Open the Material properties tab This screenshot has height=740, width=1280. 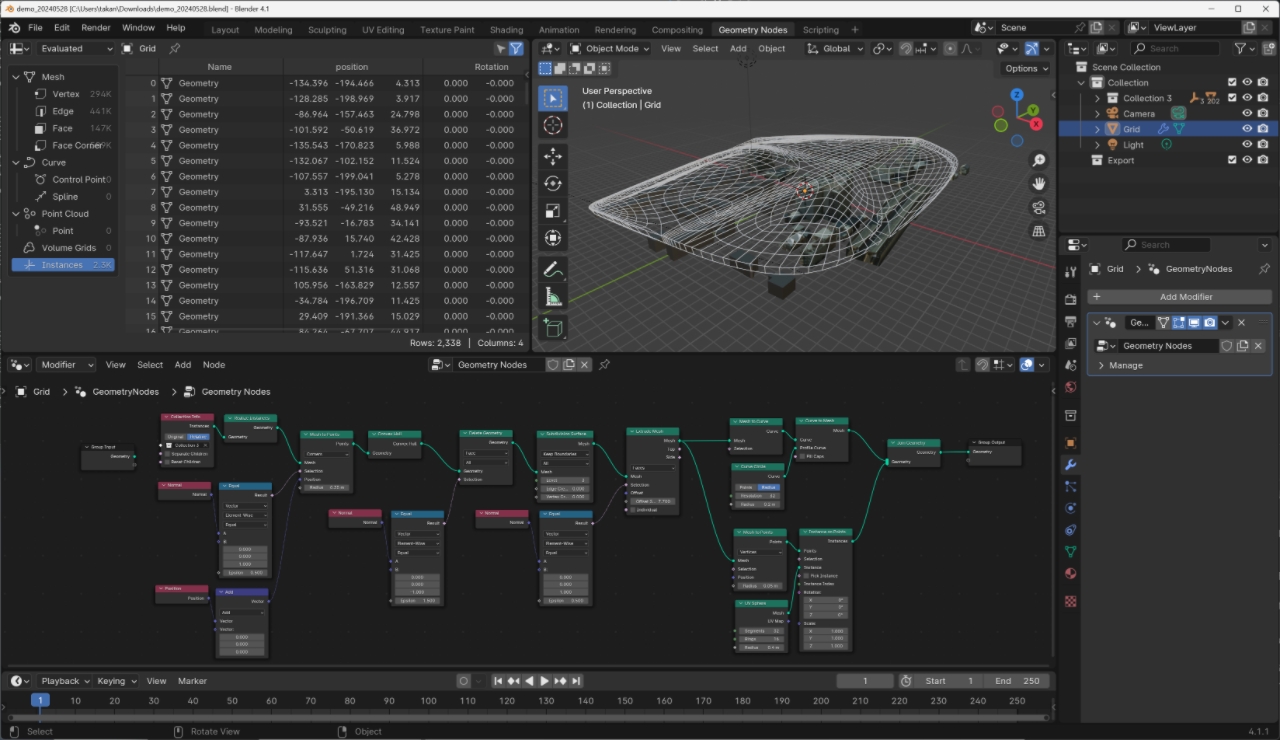(1071, 574)
